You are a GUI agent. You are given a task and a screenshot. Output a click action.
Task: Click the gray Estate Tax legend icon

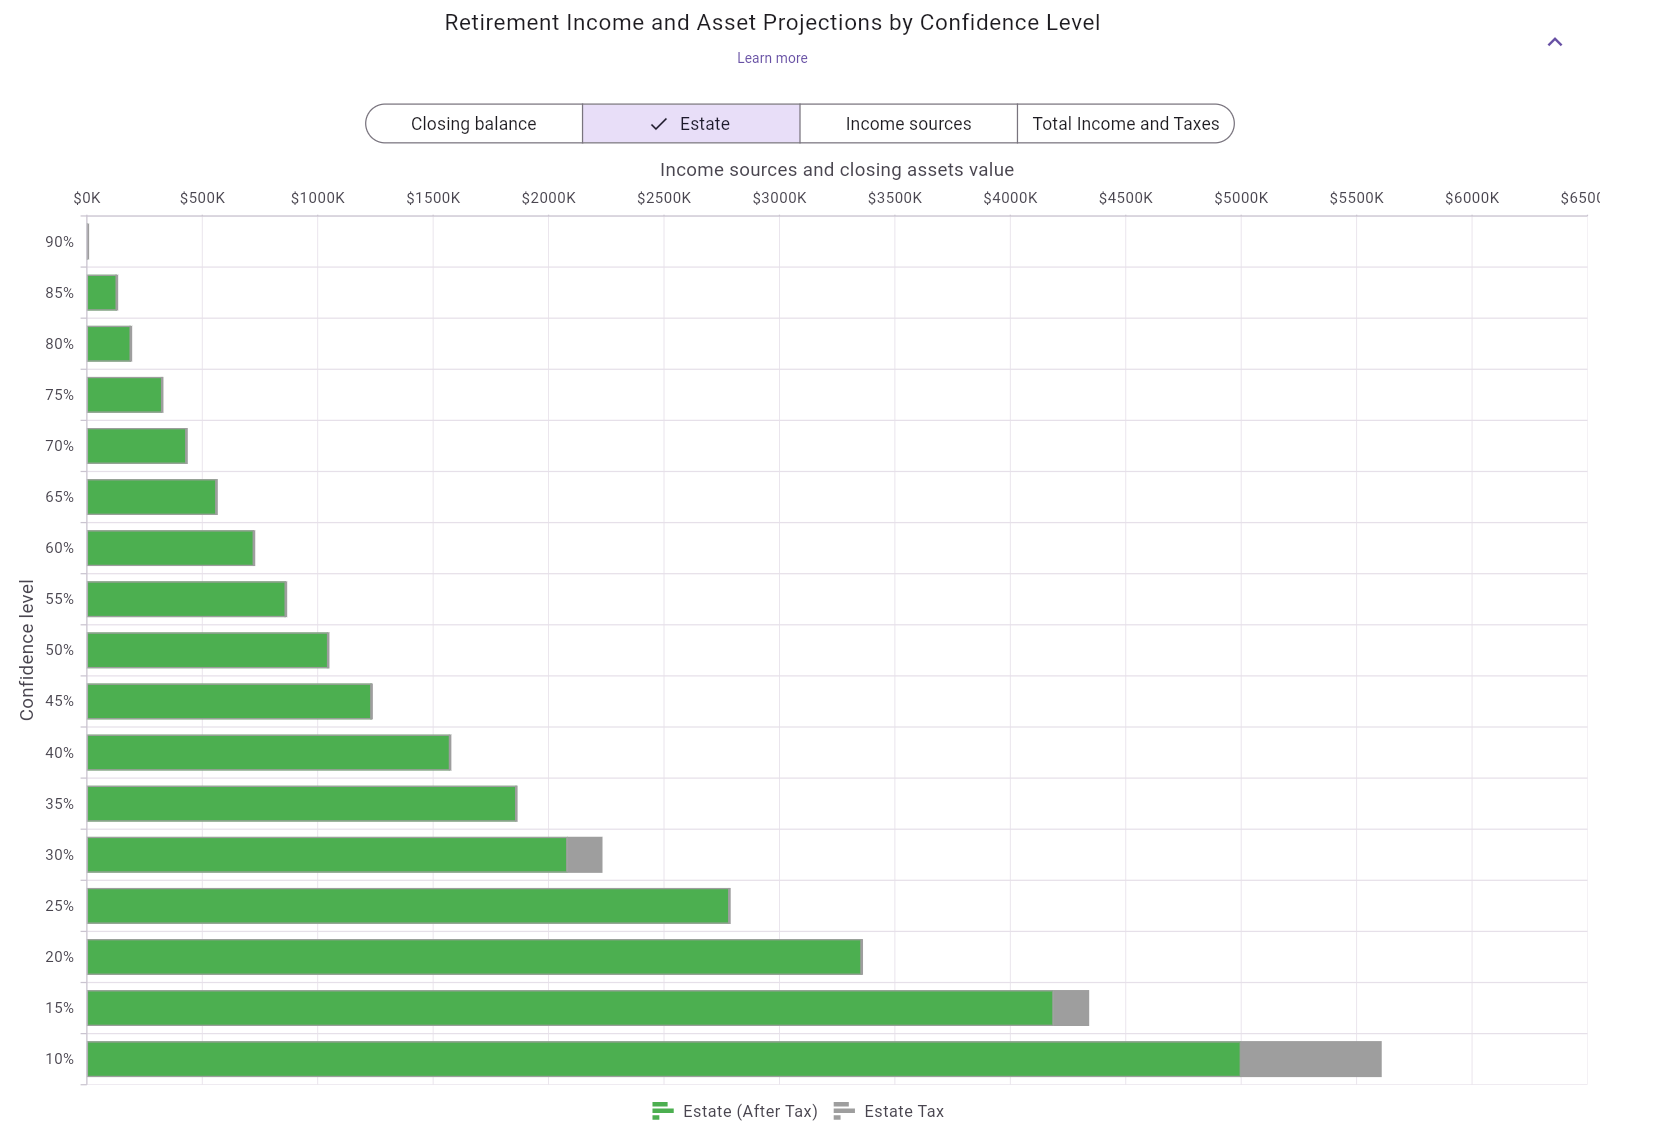843,1110
